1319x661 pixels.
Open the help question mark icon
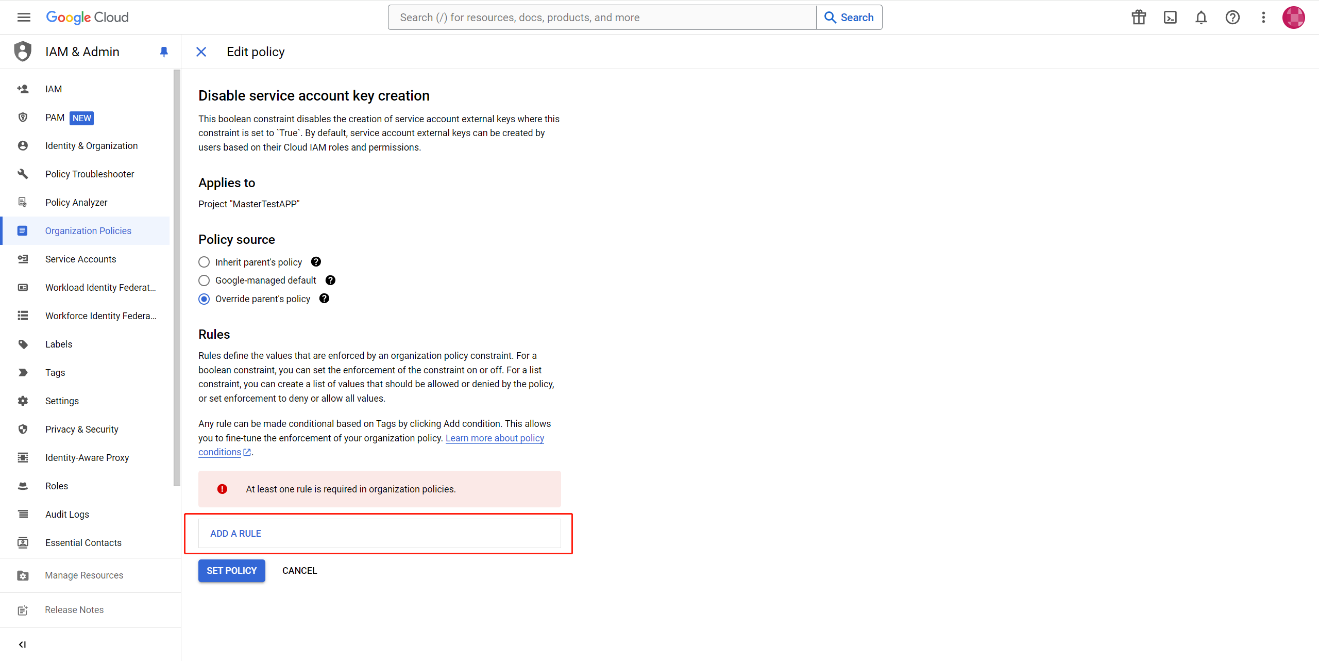point(1232,17)
